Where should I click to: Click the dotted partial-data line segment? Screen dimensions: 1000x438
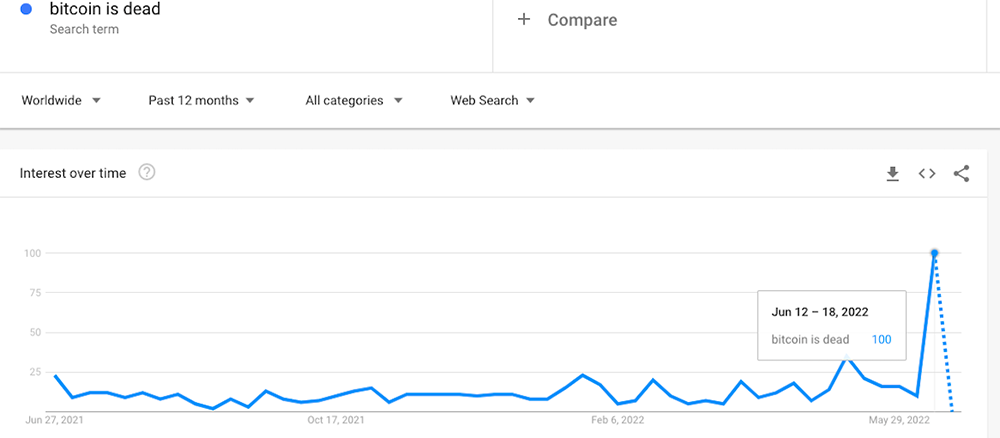[944, 332]
